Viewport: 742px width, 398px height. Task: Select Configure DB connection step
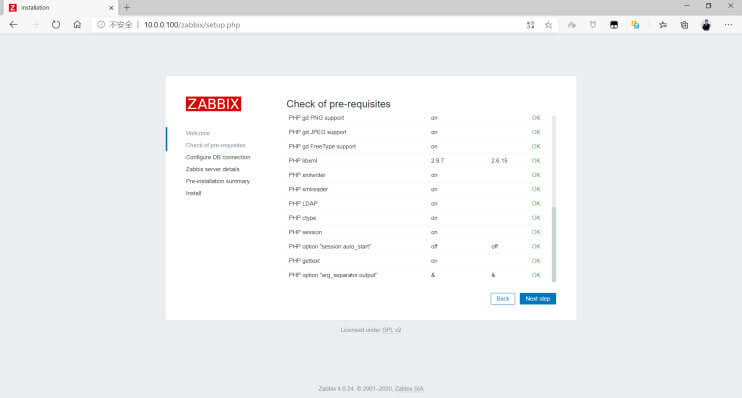(218, 157)
